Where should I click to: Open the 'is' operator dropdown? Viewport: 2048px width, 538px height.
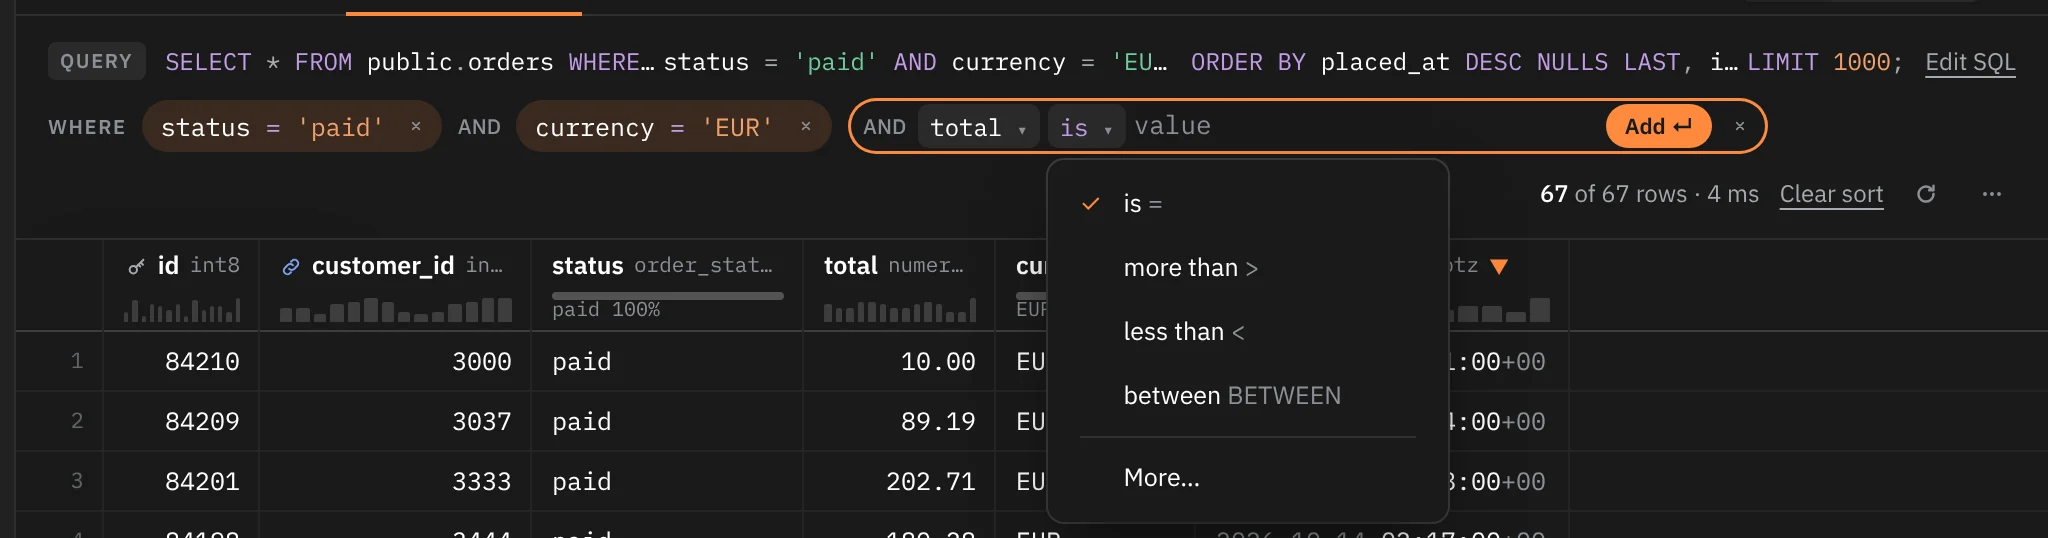(1086, 127)
